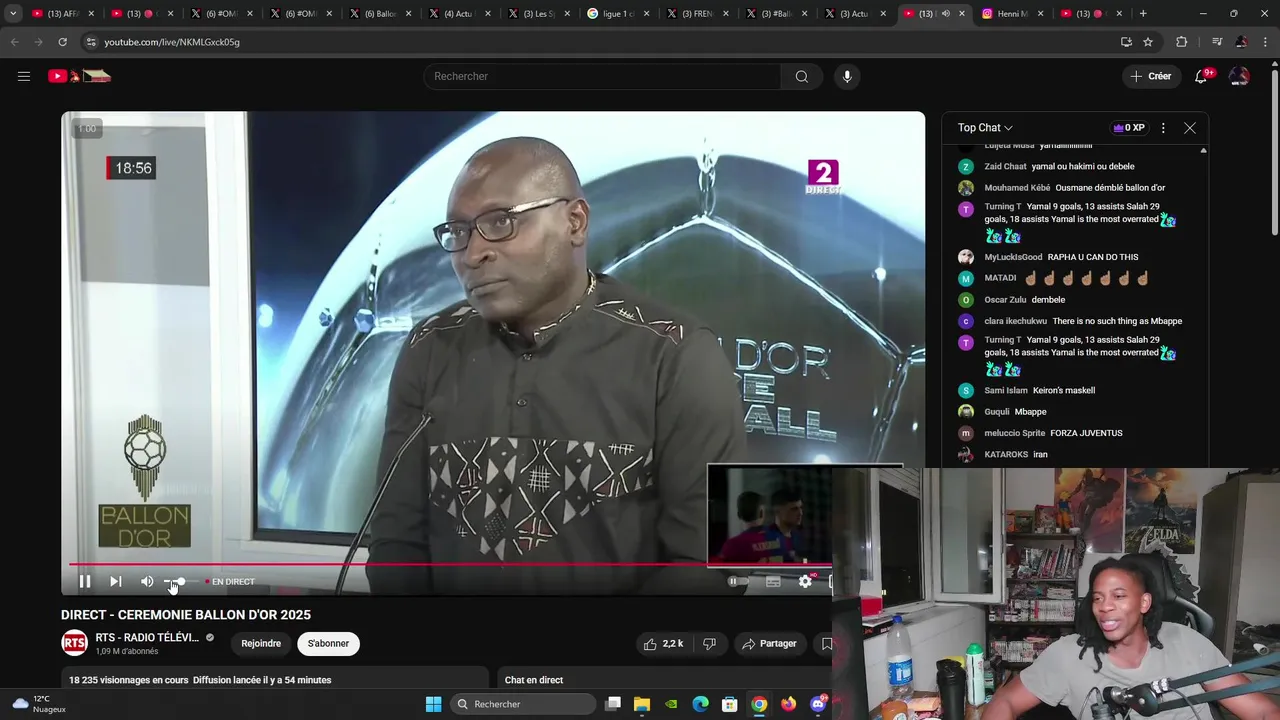
Task: Bookmark this page with star
Action: (x=1148, y=42)
